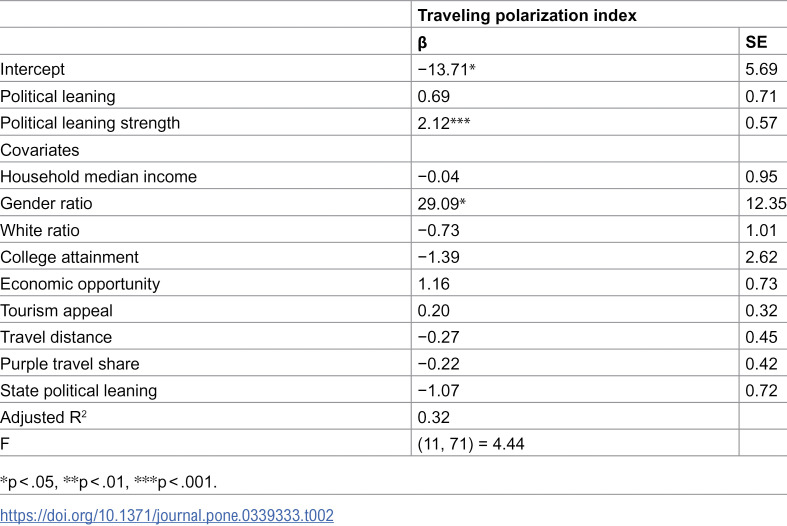Screen dimensions: 787x526
Task: Click the β column header
Action: 422,43
